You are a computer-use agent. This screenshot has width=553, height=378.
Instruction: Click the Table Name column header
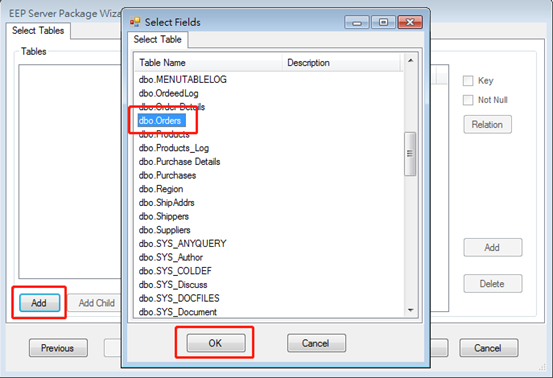click(x=209, y=63)
